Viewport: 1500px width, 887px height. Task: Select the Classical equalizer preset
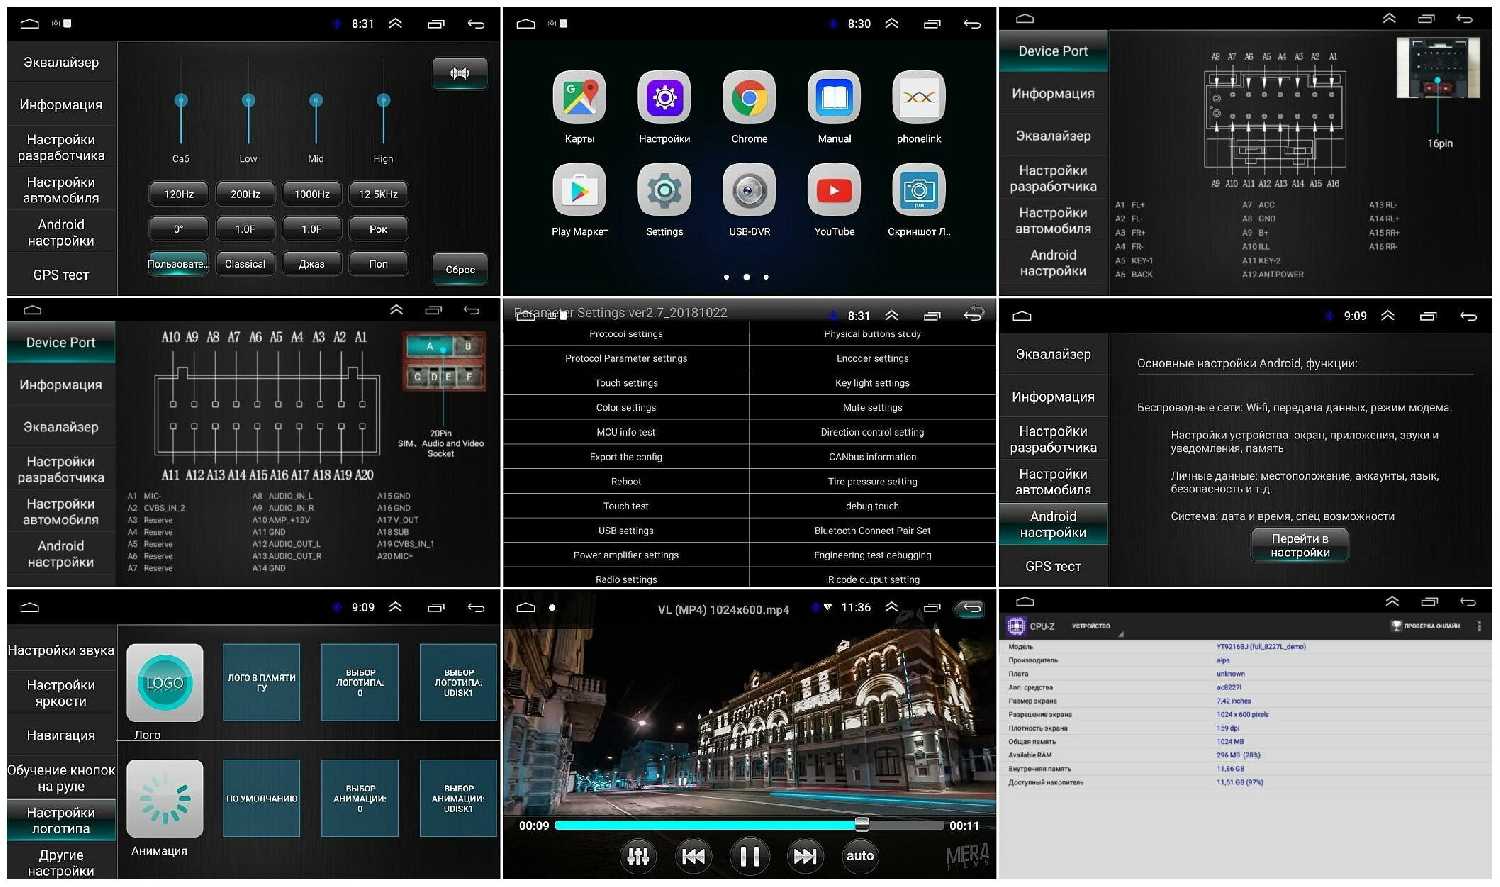(x=245, y=264)
